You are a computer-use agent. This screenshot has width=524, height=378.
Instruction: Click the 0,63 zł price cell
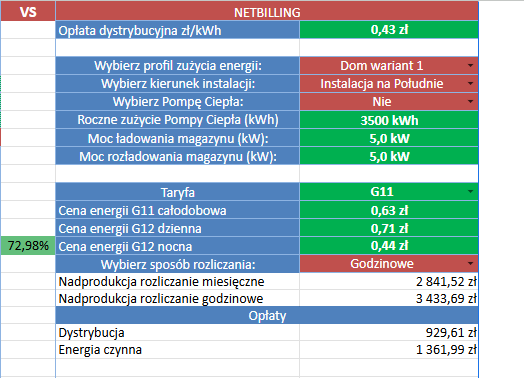point(389,210)
